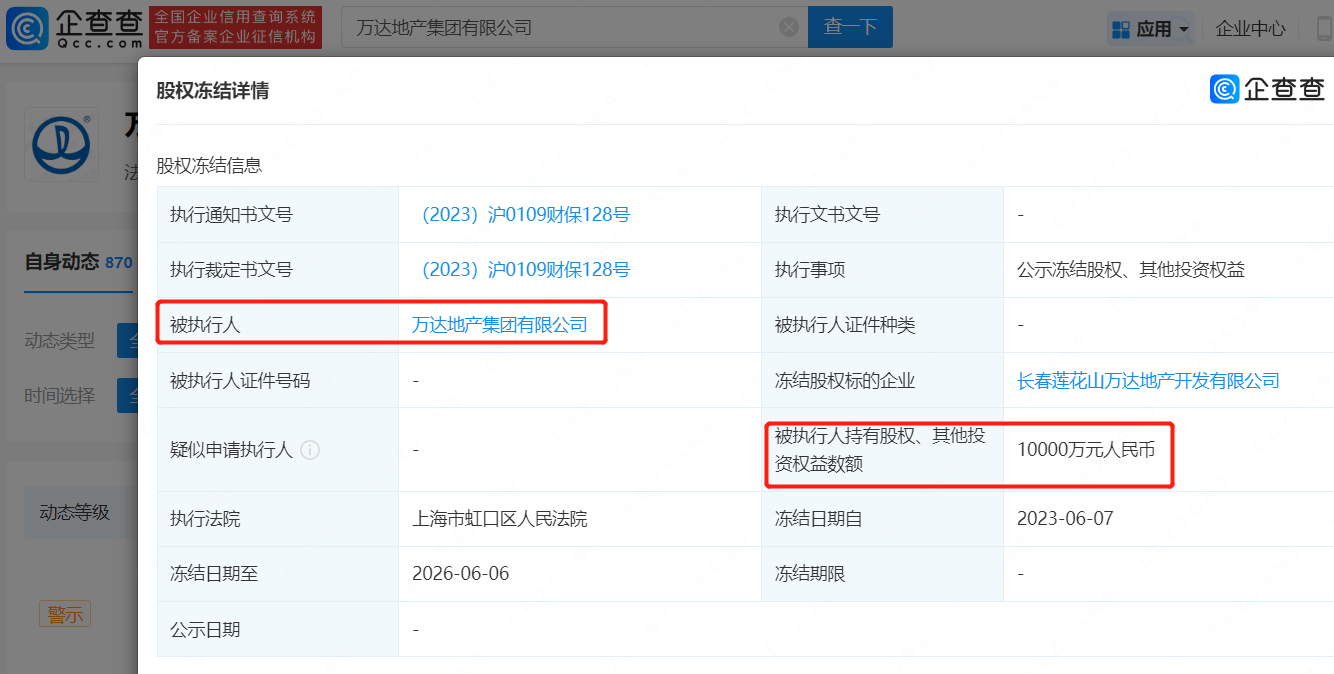The image size is (1334, 674).
Task: Click the 冻结期限 field label
Action: 810,574
